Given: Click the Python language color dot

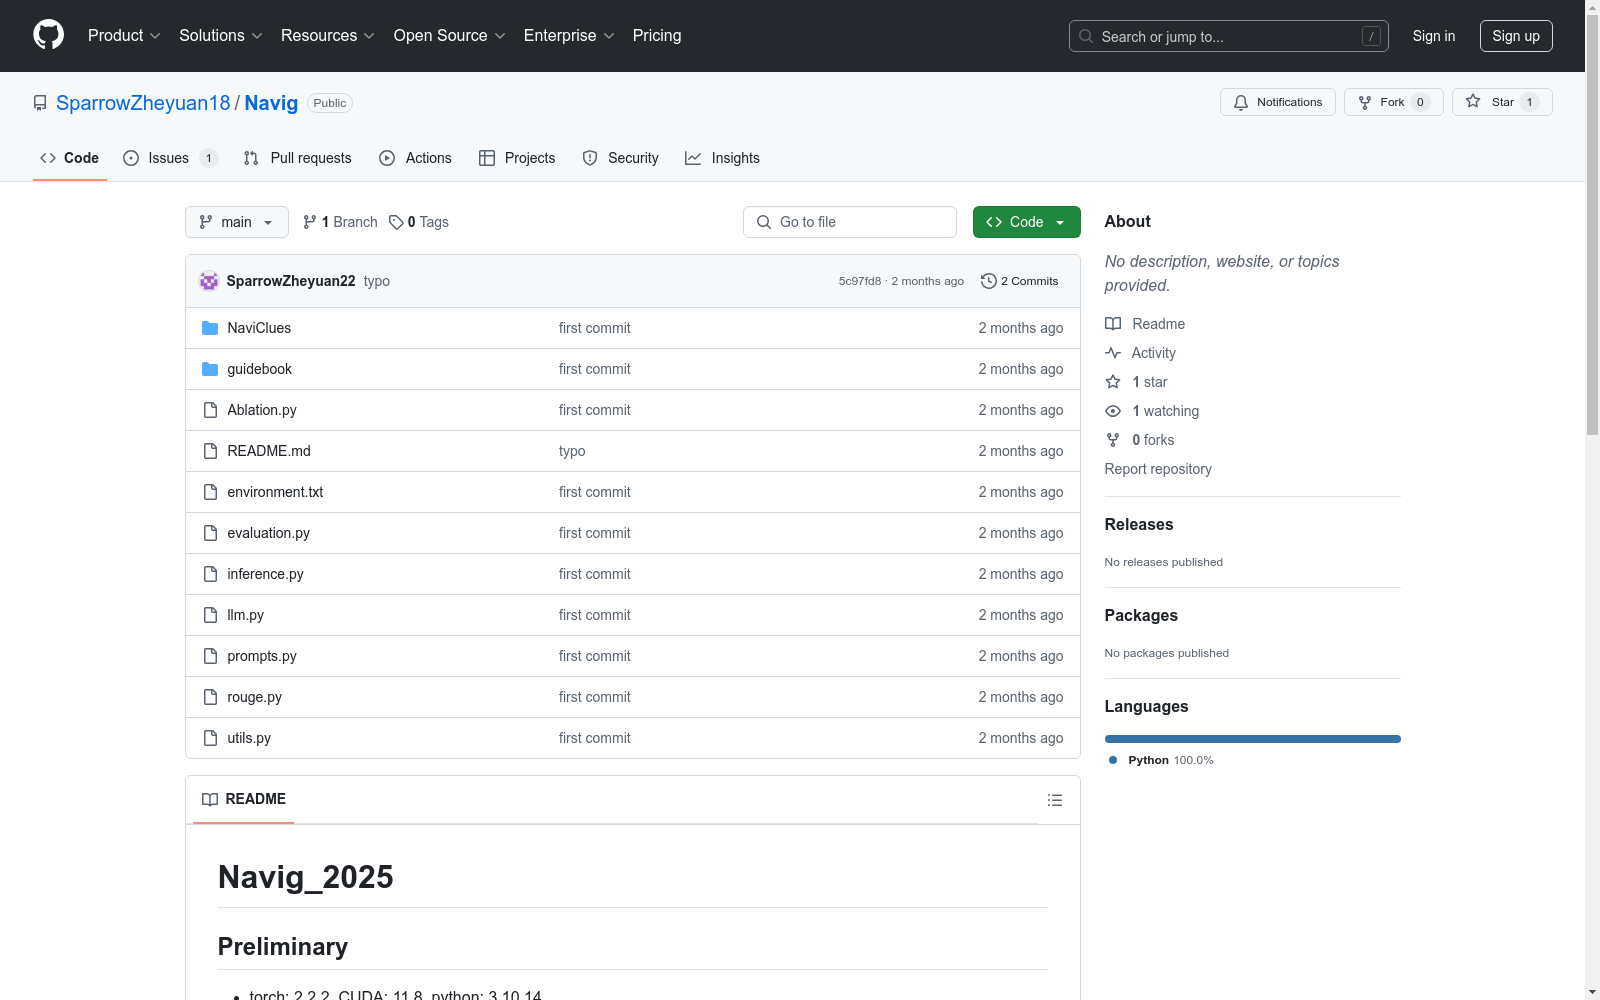Looking at the screenshot, I should pos(1113,760).
